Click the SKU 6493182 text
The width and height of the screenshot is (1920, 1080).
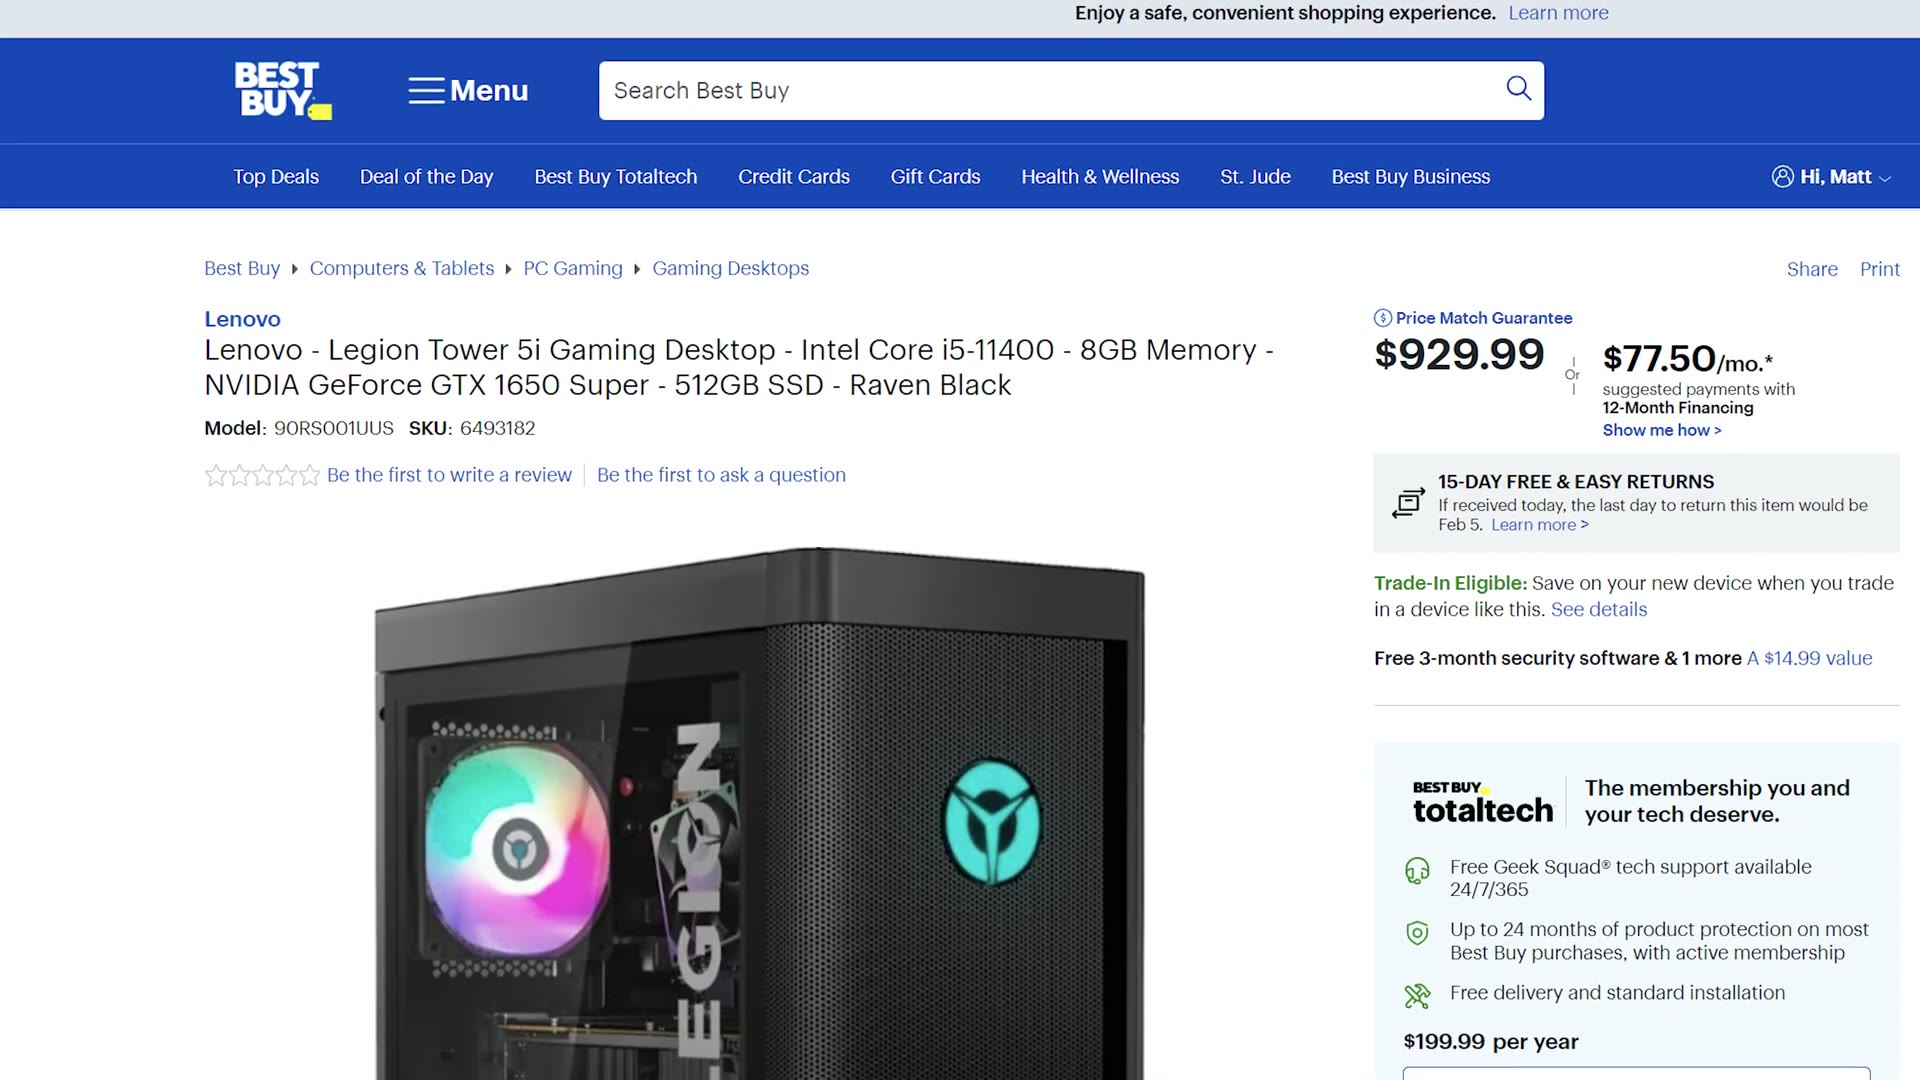click(472, 428)
